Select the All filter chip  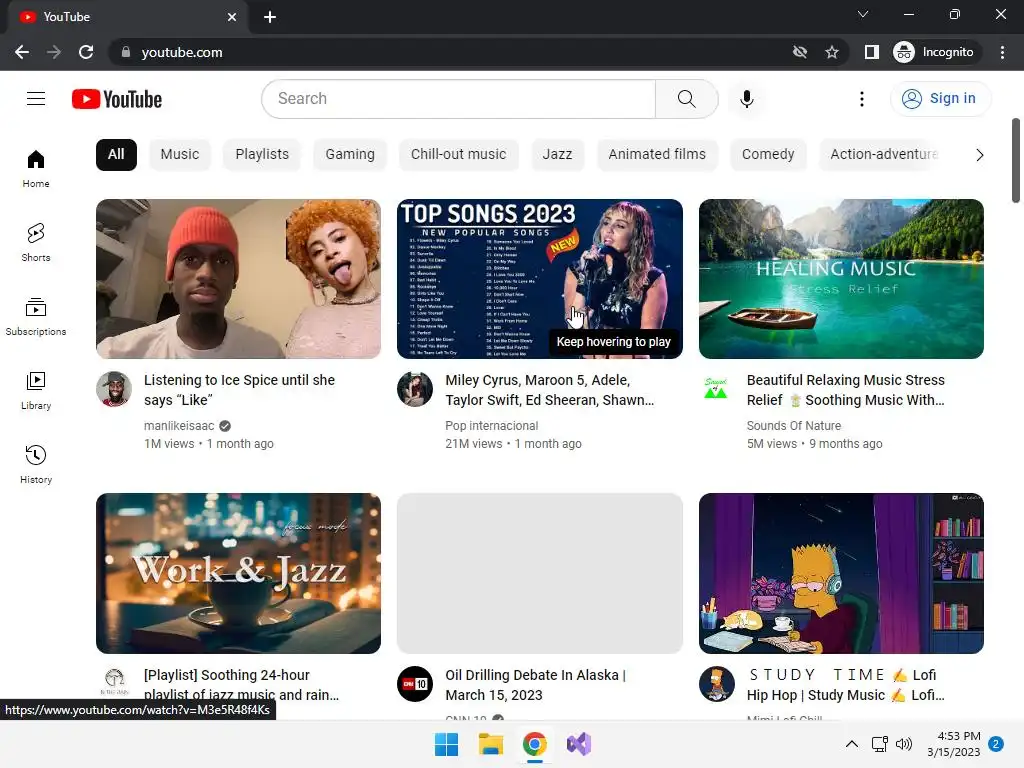[x=116, y=155]
